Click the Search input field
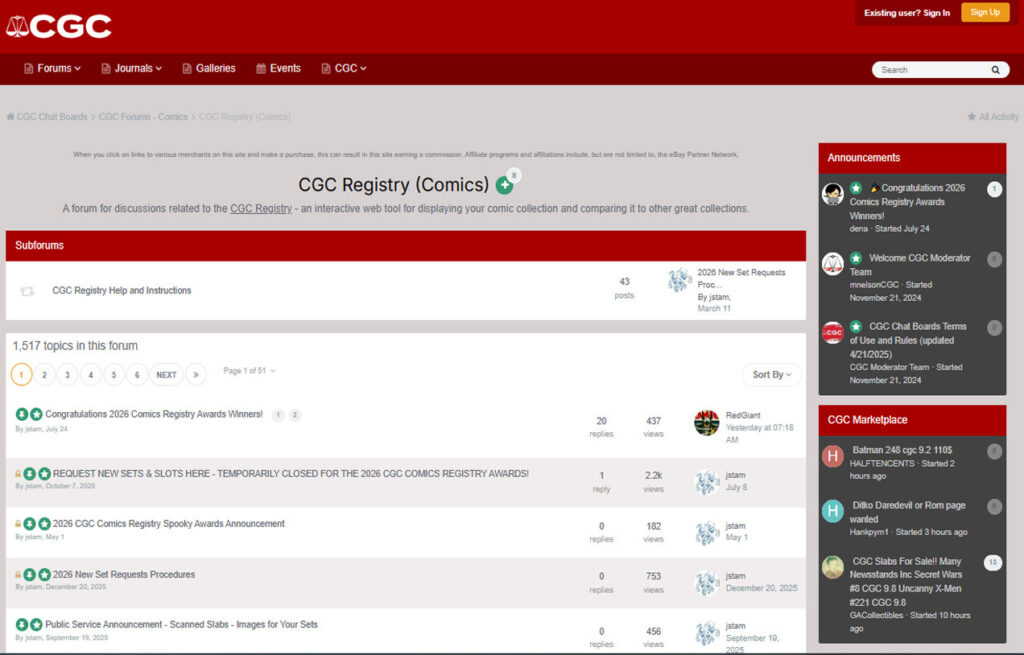The width and height of the screenshot is (1024, 655). [933, 70]
